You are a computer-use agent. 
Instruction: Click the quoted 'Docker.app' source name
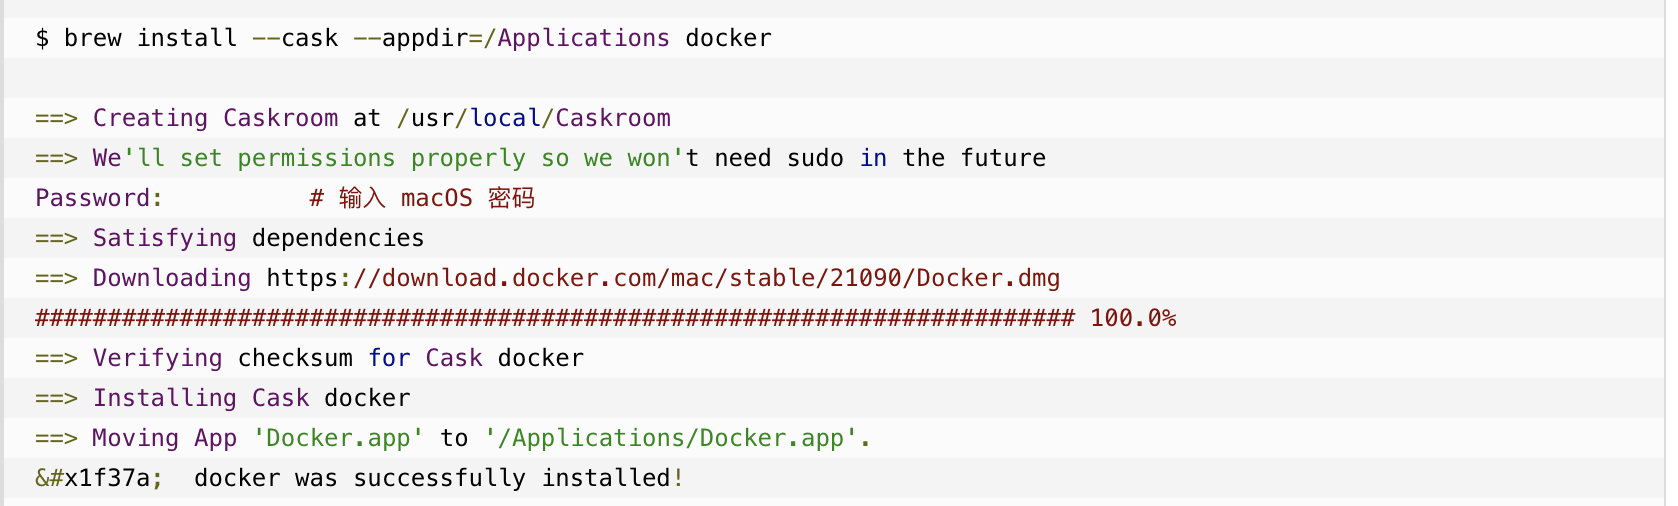click(x=338, y=438)
